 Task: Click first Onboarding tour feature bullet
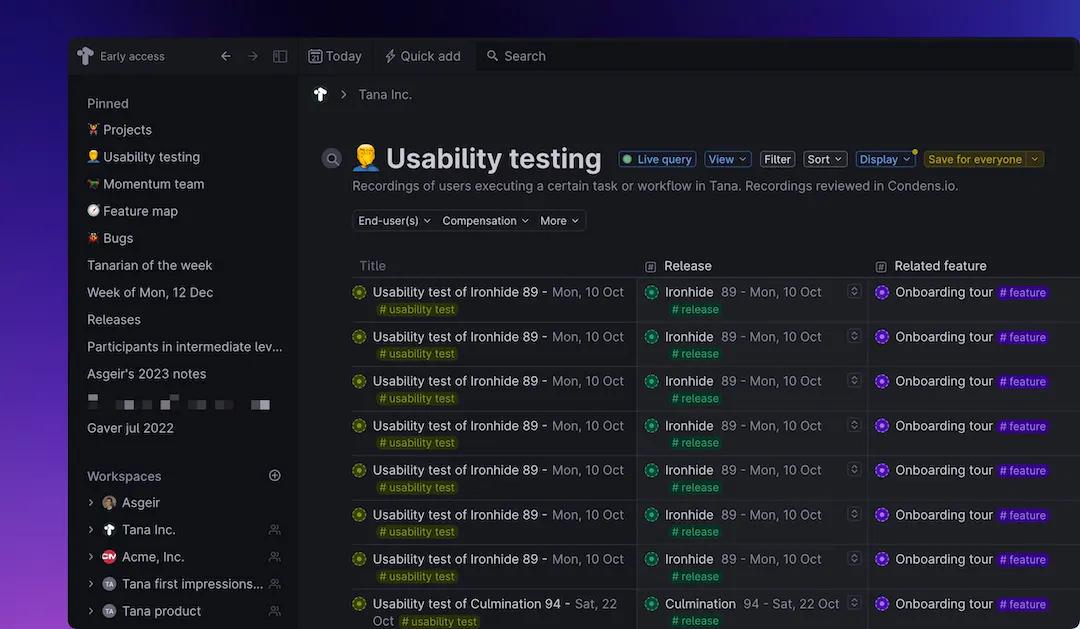pos(882,292)
